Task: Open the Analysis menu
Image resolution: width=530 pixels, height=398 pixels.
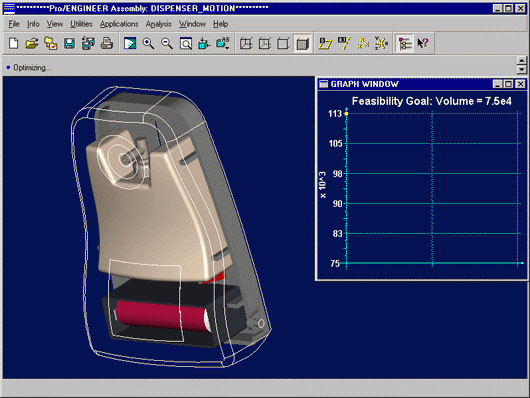Action: 159,24
